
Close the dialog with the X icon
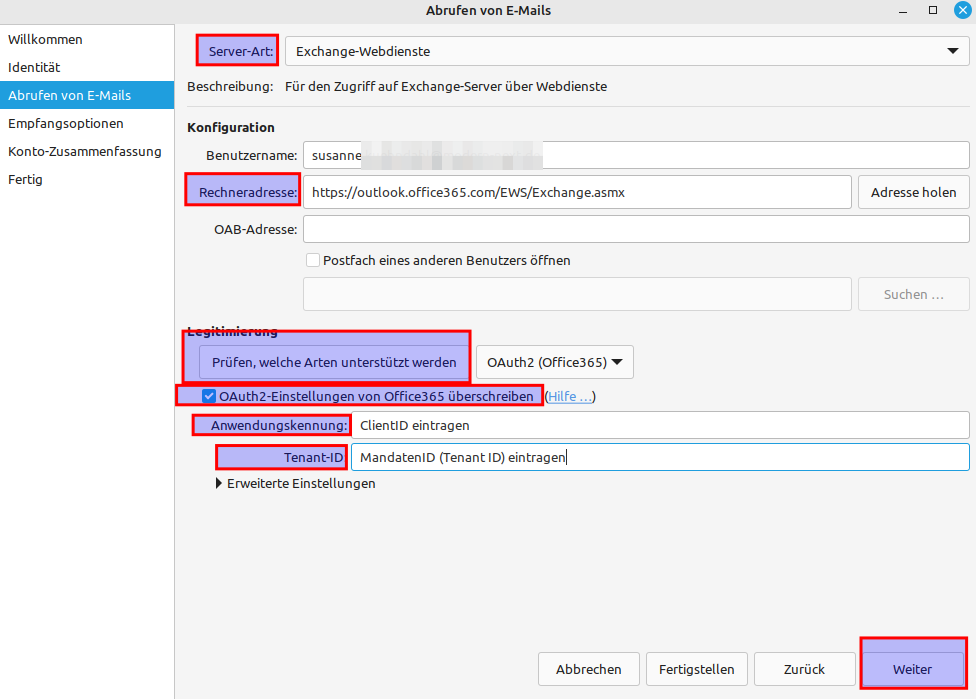click(961, 11)
